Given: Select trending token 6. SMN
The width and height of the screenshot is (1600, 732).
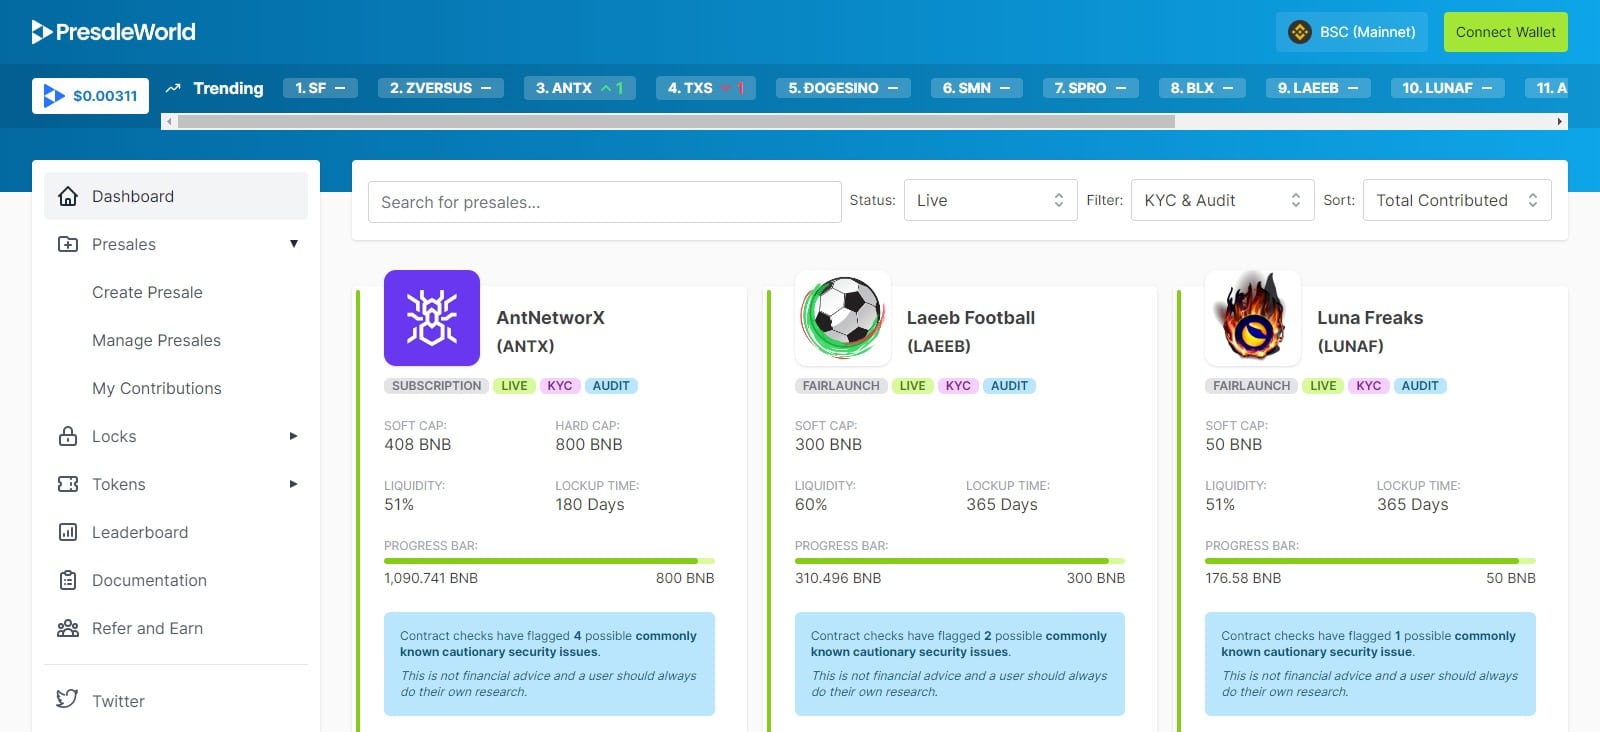Looking at the screenshot, I should 976,88.
